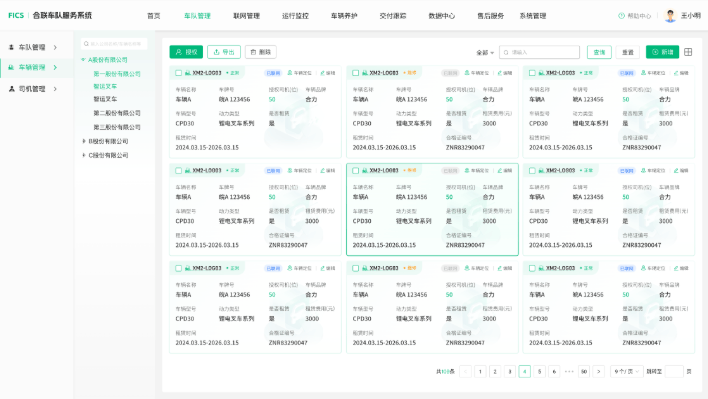Click 编辑 on the first vehicle card
This screenshot has width=708, height=399.
(328, 73)
